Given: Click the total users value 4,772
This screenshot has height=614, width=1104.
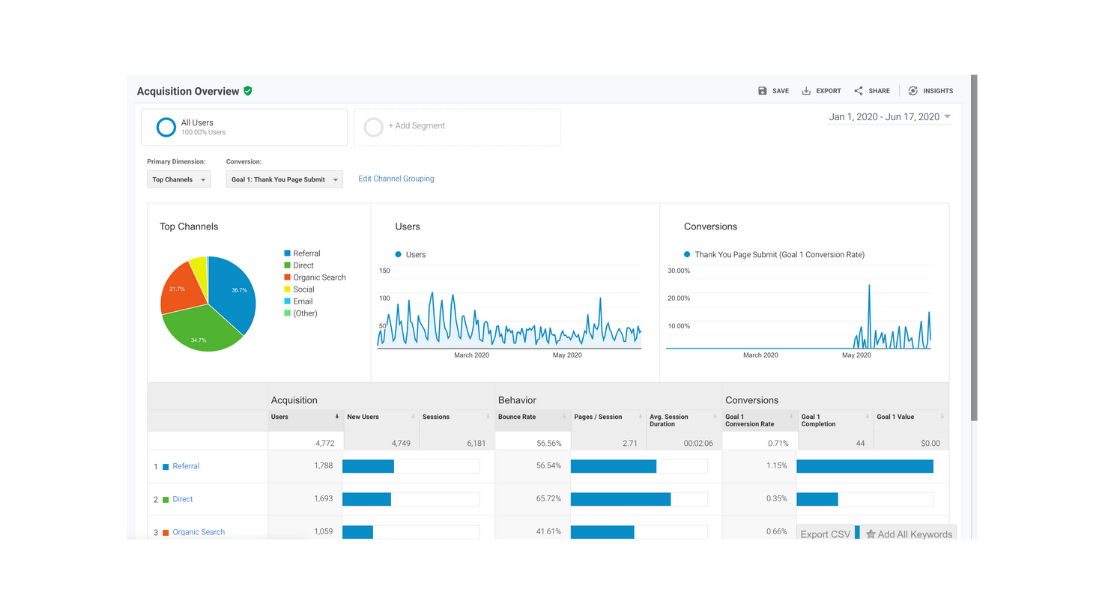Looking at the screenshot, I should click(325, 443).
